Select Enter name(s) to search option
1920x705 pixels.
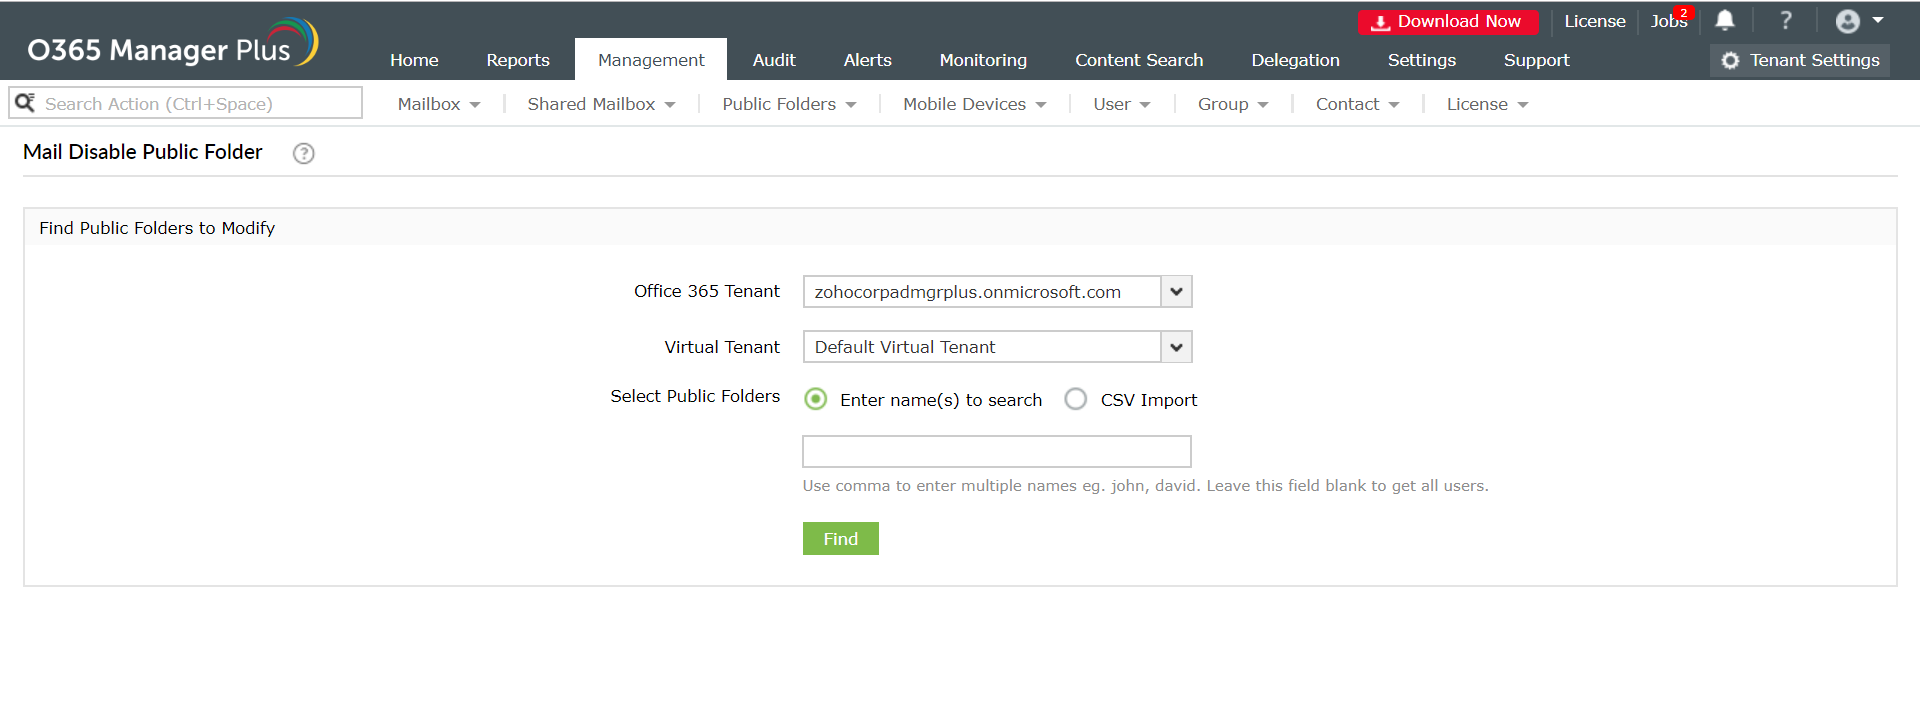(x=816, y=399)
